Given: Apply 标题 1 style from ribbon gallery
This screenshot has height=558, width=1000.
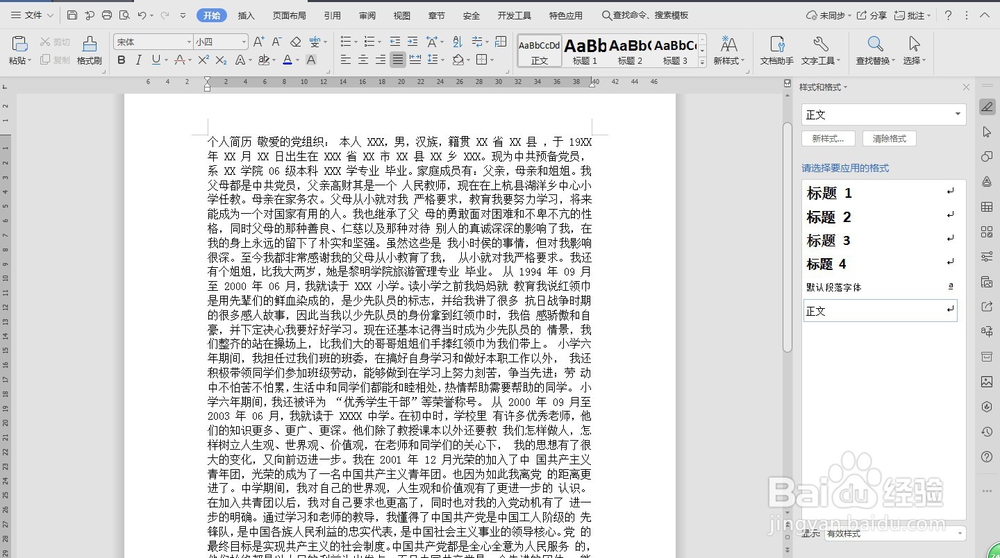Looking at the screenshot, I should click(585, 50).
